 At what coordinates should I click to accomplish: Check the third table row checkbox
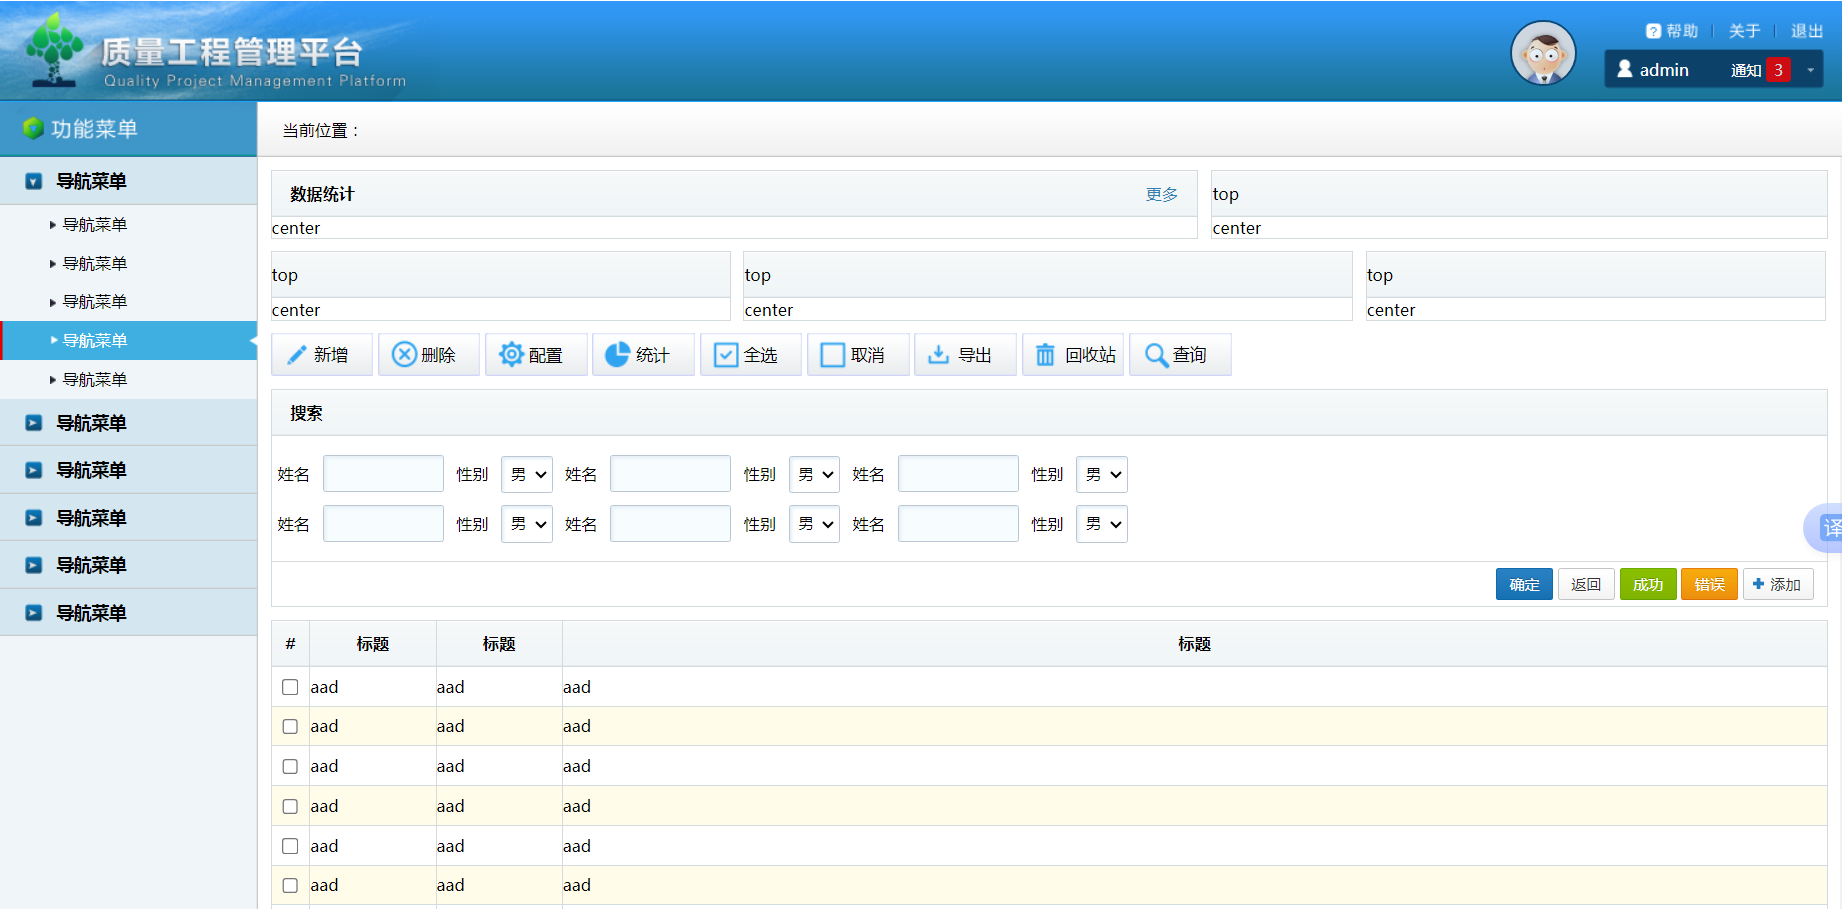click(x=290, y=766)
